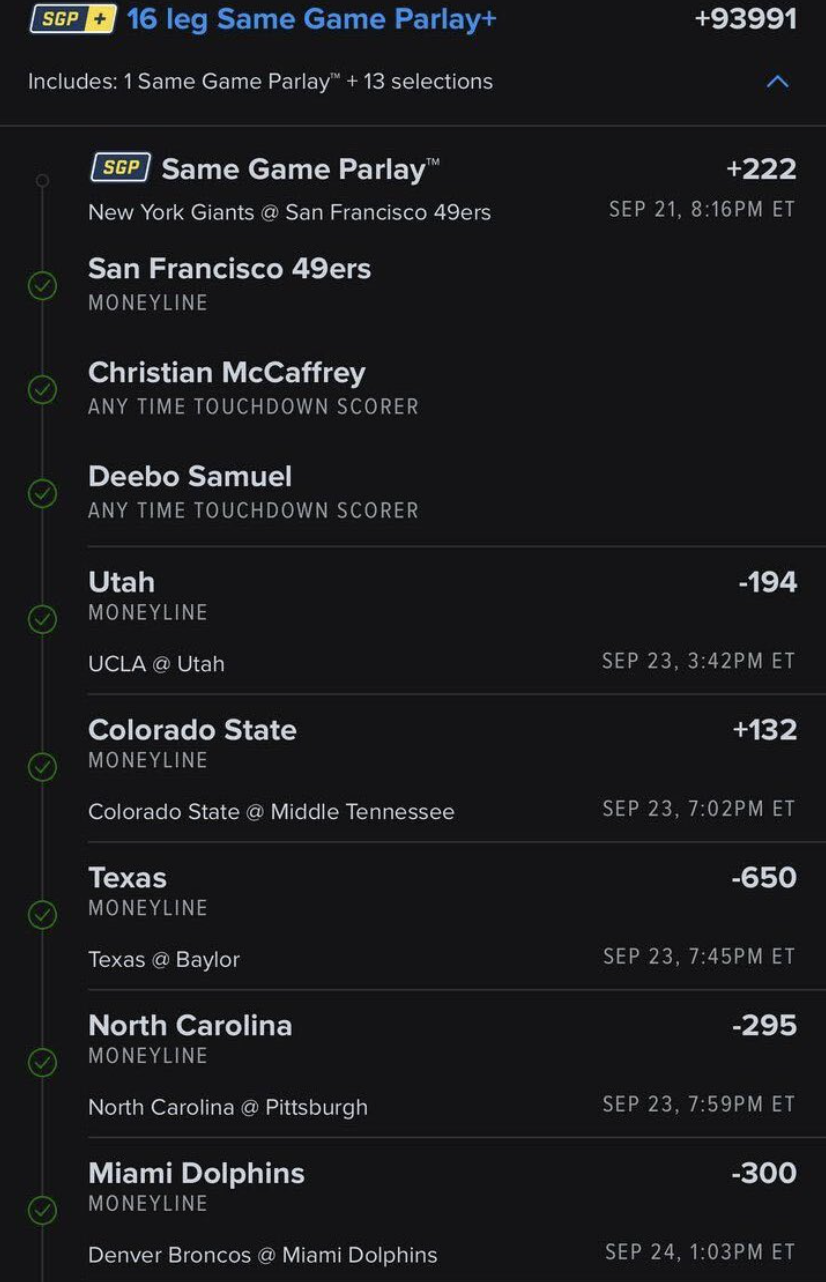Tap the Texas @ Baylor game text

(164, 959)
